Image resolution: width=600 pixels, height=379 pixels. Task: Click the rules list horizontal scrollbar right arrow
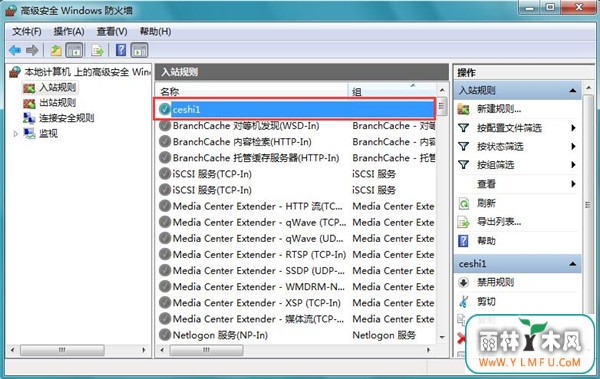[429, 350]
